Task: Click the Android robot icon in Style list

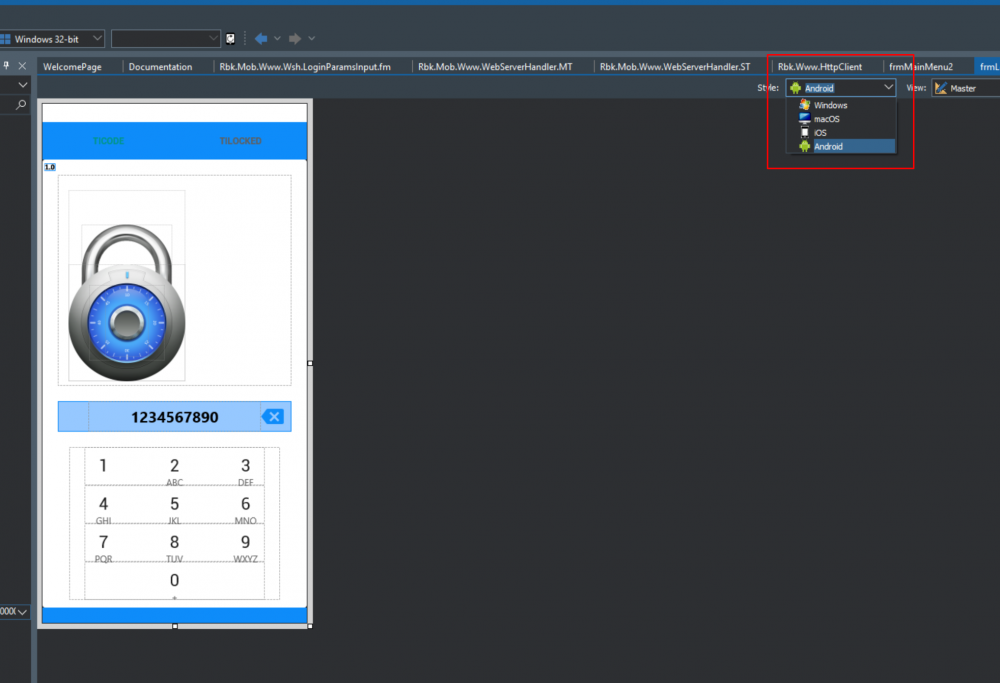Action: pos(805,147)
